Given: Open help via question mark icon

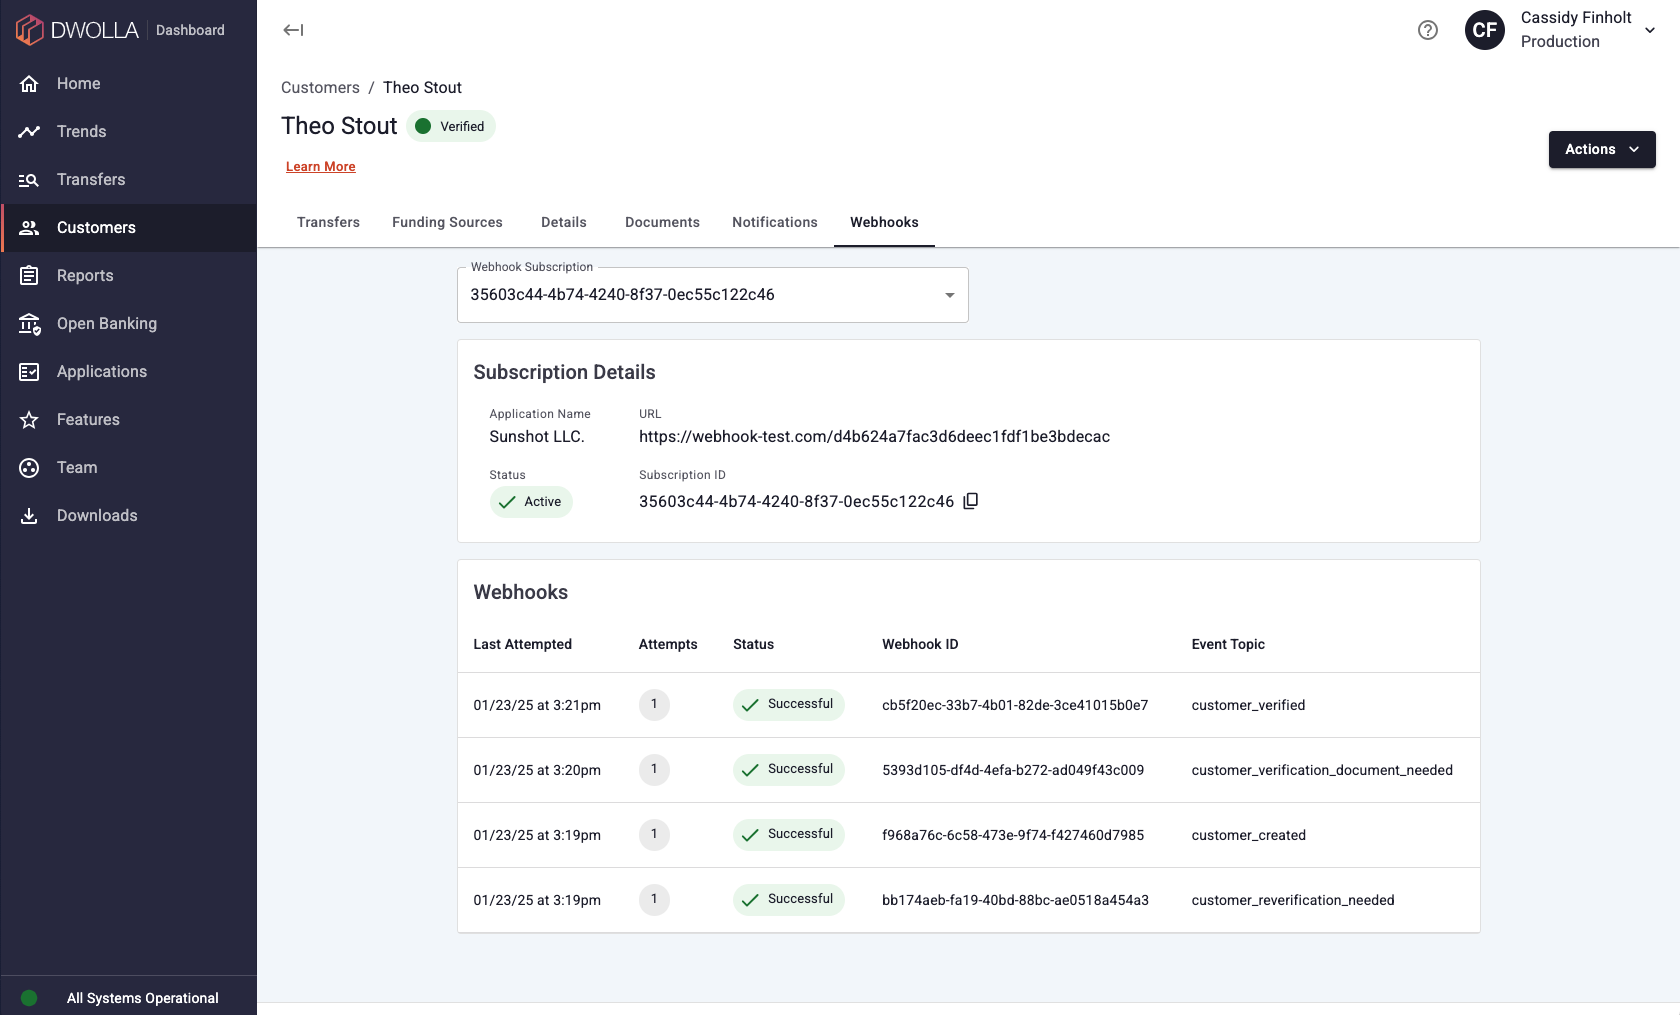Looking at the screenshot, I should coord(1428,30).
